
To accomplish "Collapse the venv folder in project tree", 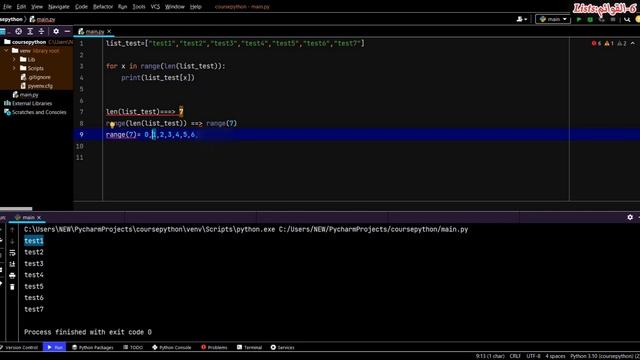I will click(6, 51).
